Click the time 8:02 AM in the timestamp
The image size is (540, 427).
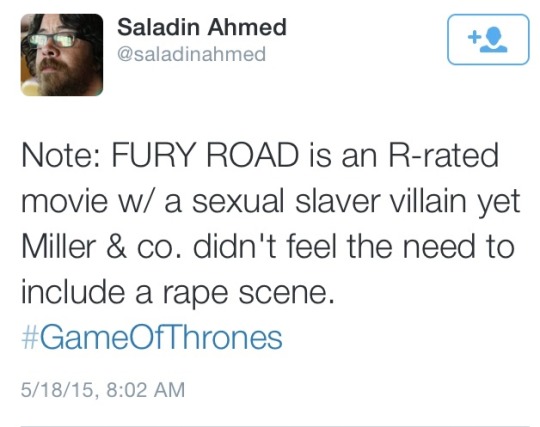(x=146, y=390)
